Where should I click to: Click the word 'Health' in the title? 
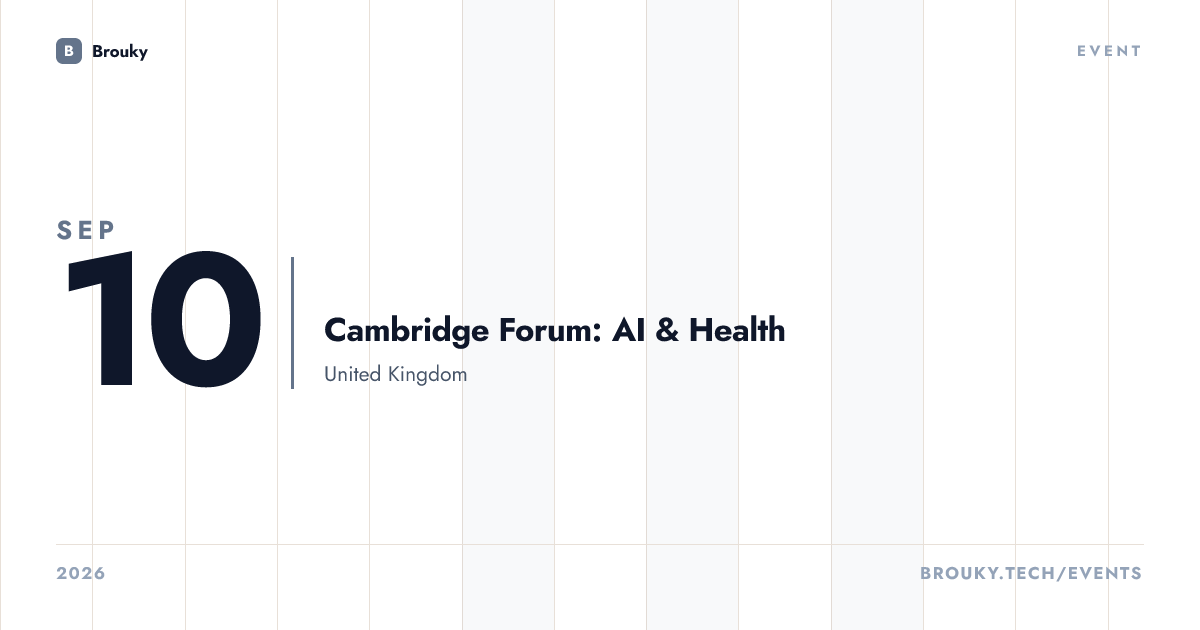click(x=737, y=331)
